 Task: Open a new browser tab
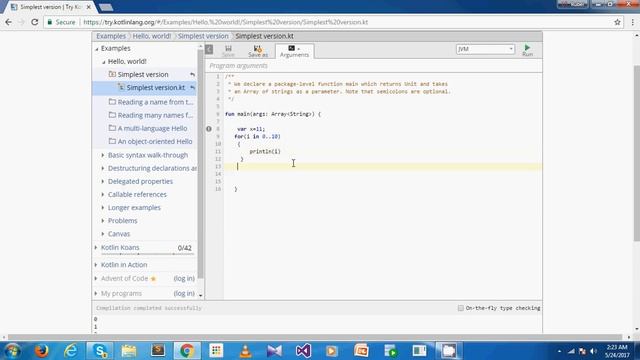(x=106, y=7)
